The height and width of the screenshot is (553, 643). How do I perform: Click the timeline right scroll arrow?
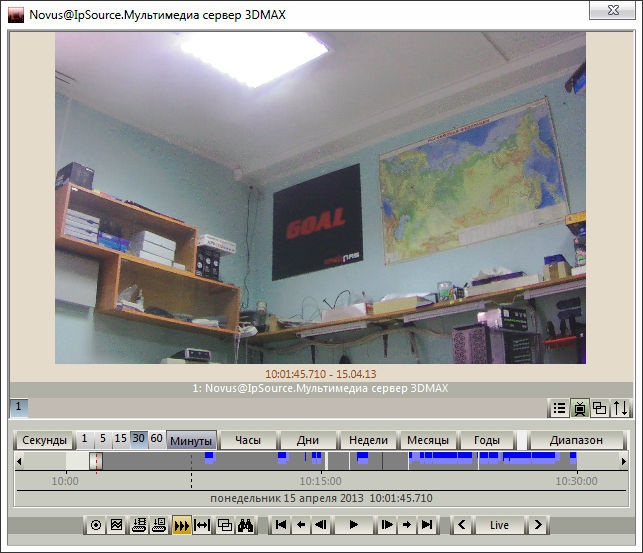coord(623,461)
